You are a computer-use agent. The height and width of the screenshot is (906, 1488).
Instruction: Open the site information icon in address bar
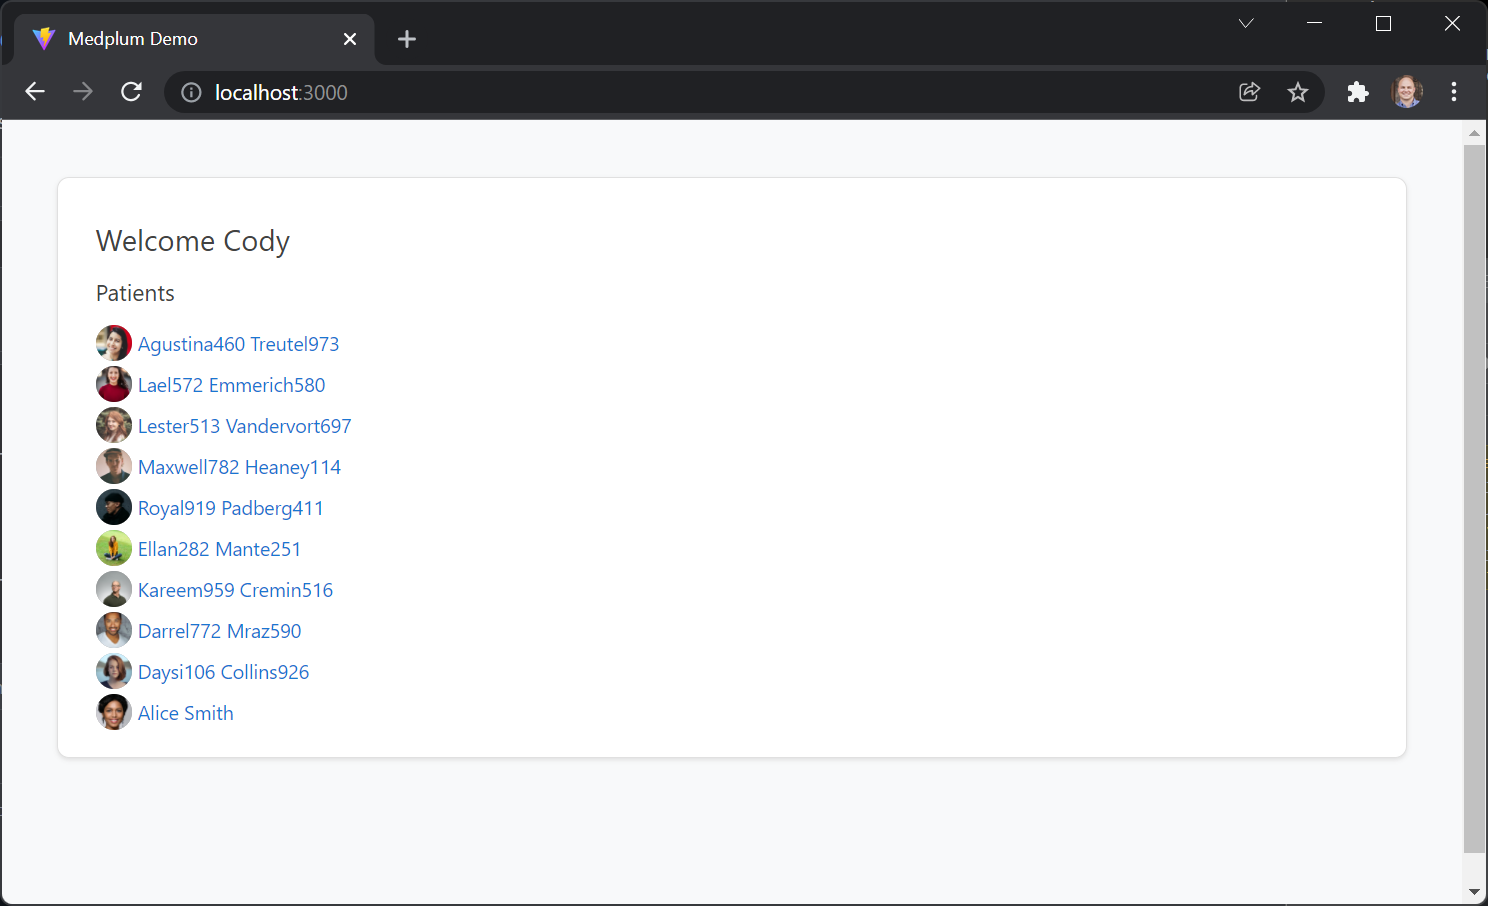click(190, 92)
